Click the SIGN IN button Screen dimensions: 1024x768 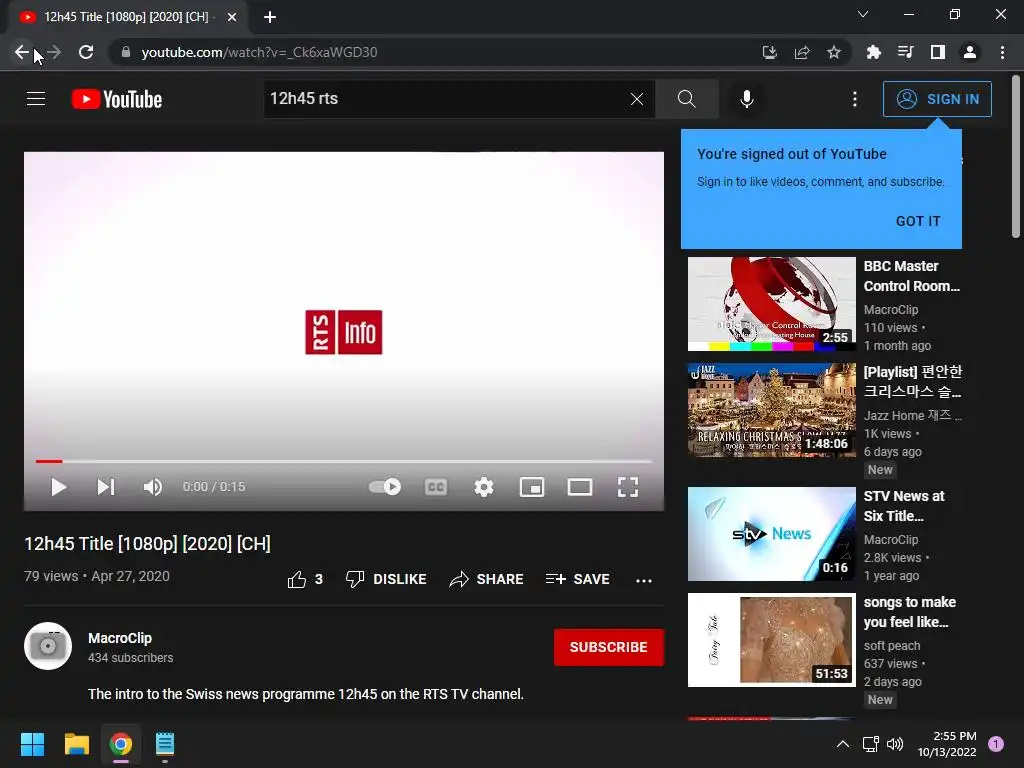(937, 99)
